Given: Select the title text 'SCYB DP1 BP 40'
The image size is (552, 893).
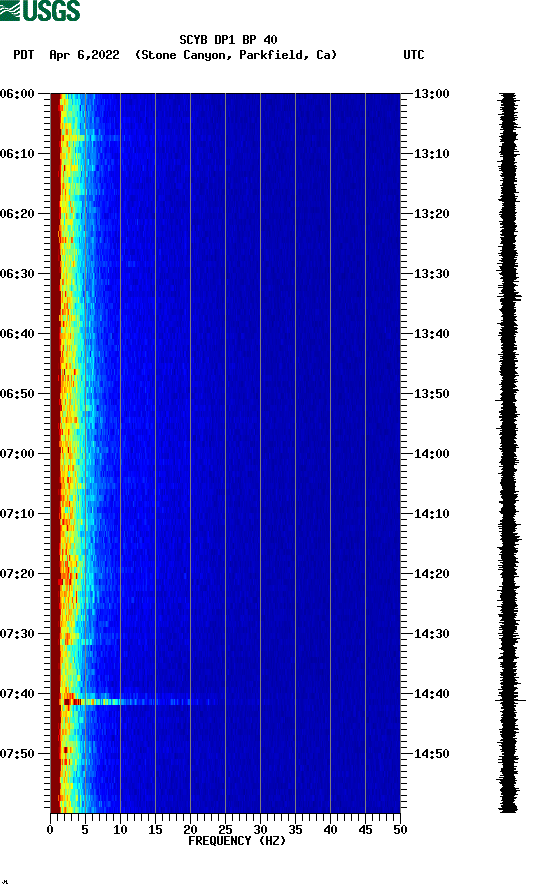Looking at the screenshot, I should click(x=228, y=40).
